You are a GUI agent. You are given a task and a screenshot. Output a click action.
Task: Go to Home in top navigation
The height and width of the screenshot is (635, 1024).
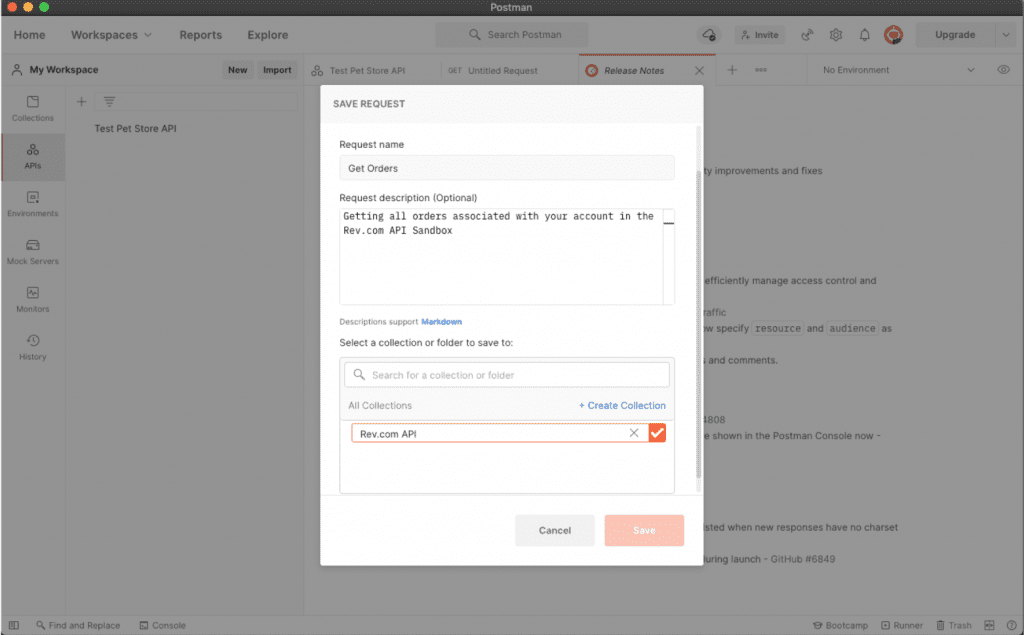[x=29, y=35]
